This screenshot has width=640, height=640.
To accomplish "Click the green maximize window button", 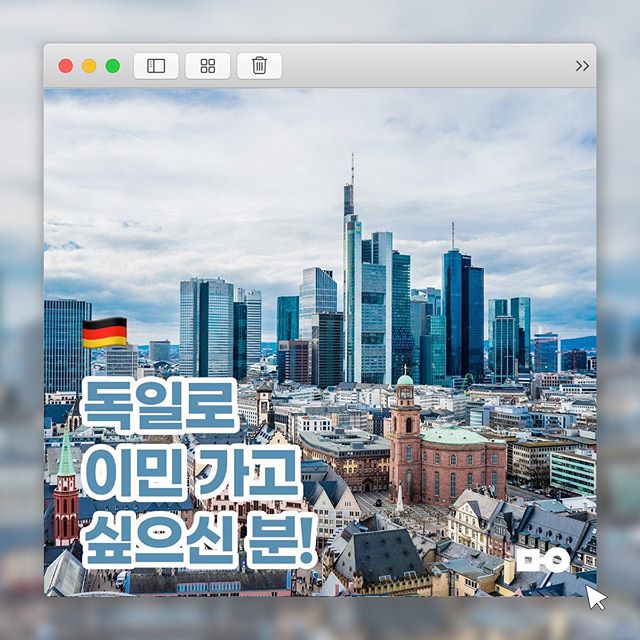I will coord(113,66).
